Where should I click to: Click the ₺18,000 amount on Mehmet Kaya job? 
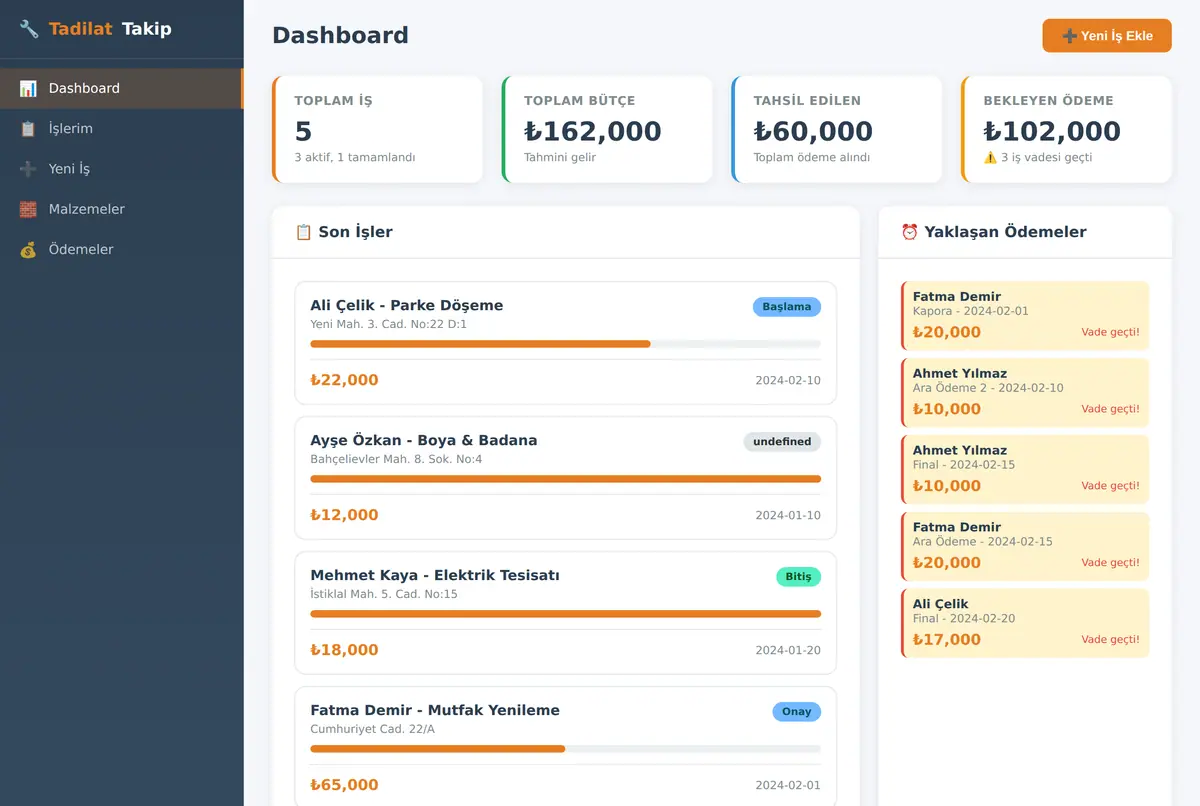tap(344, 650)
